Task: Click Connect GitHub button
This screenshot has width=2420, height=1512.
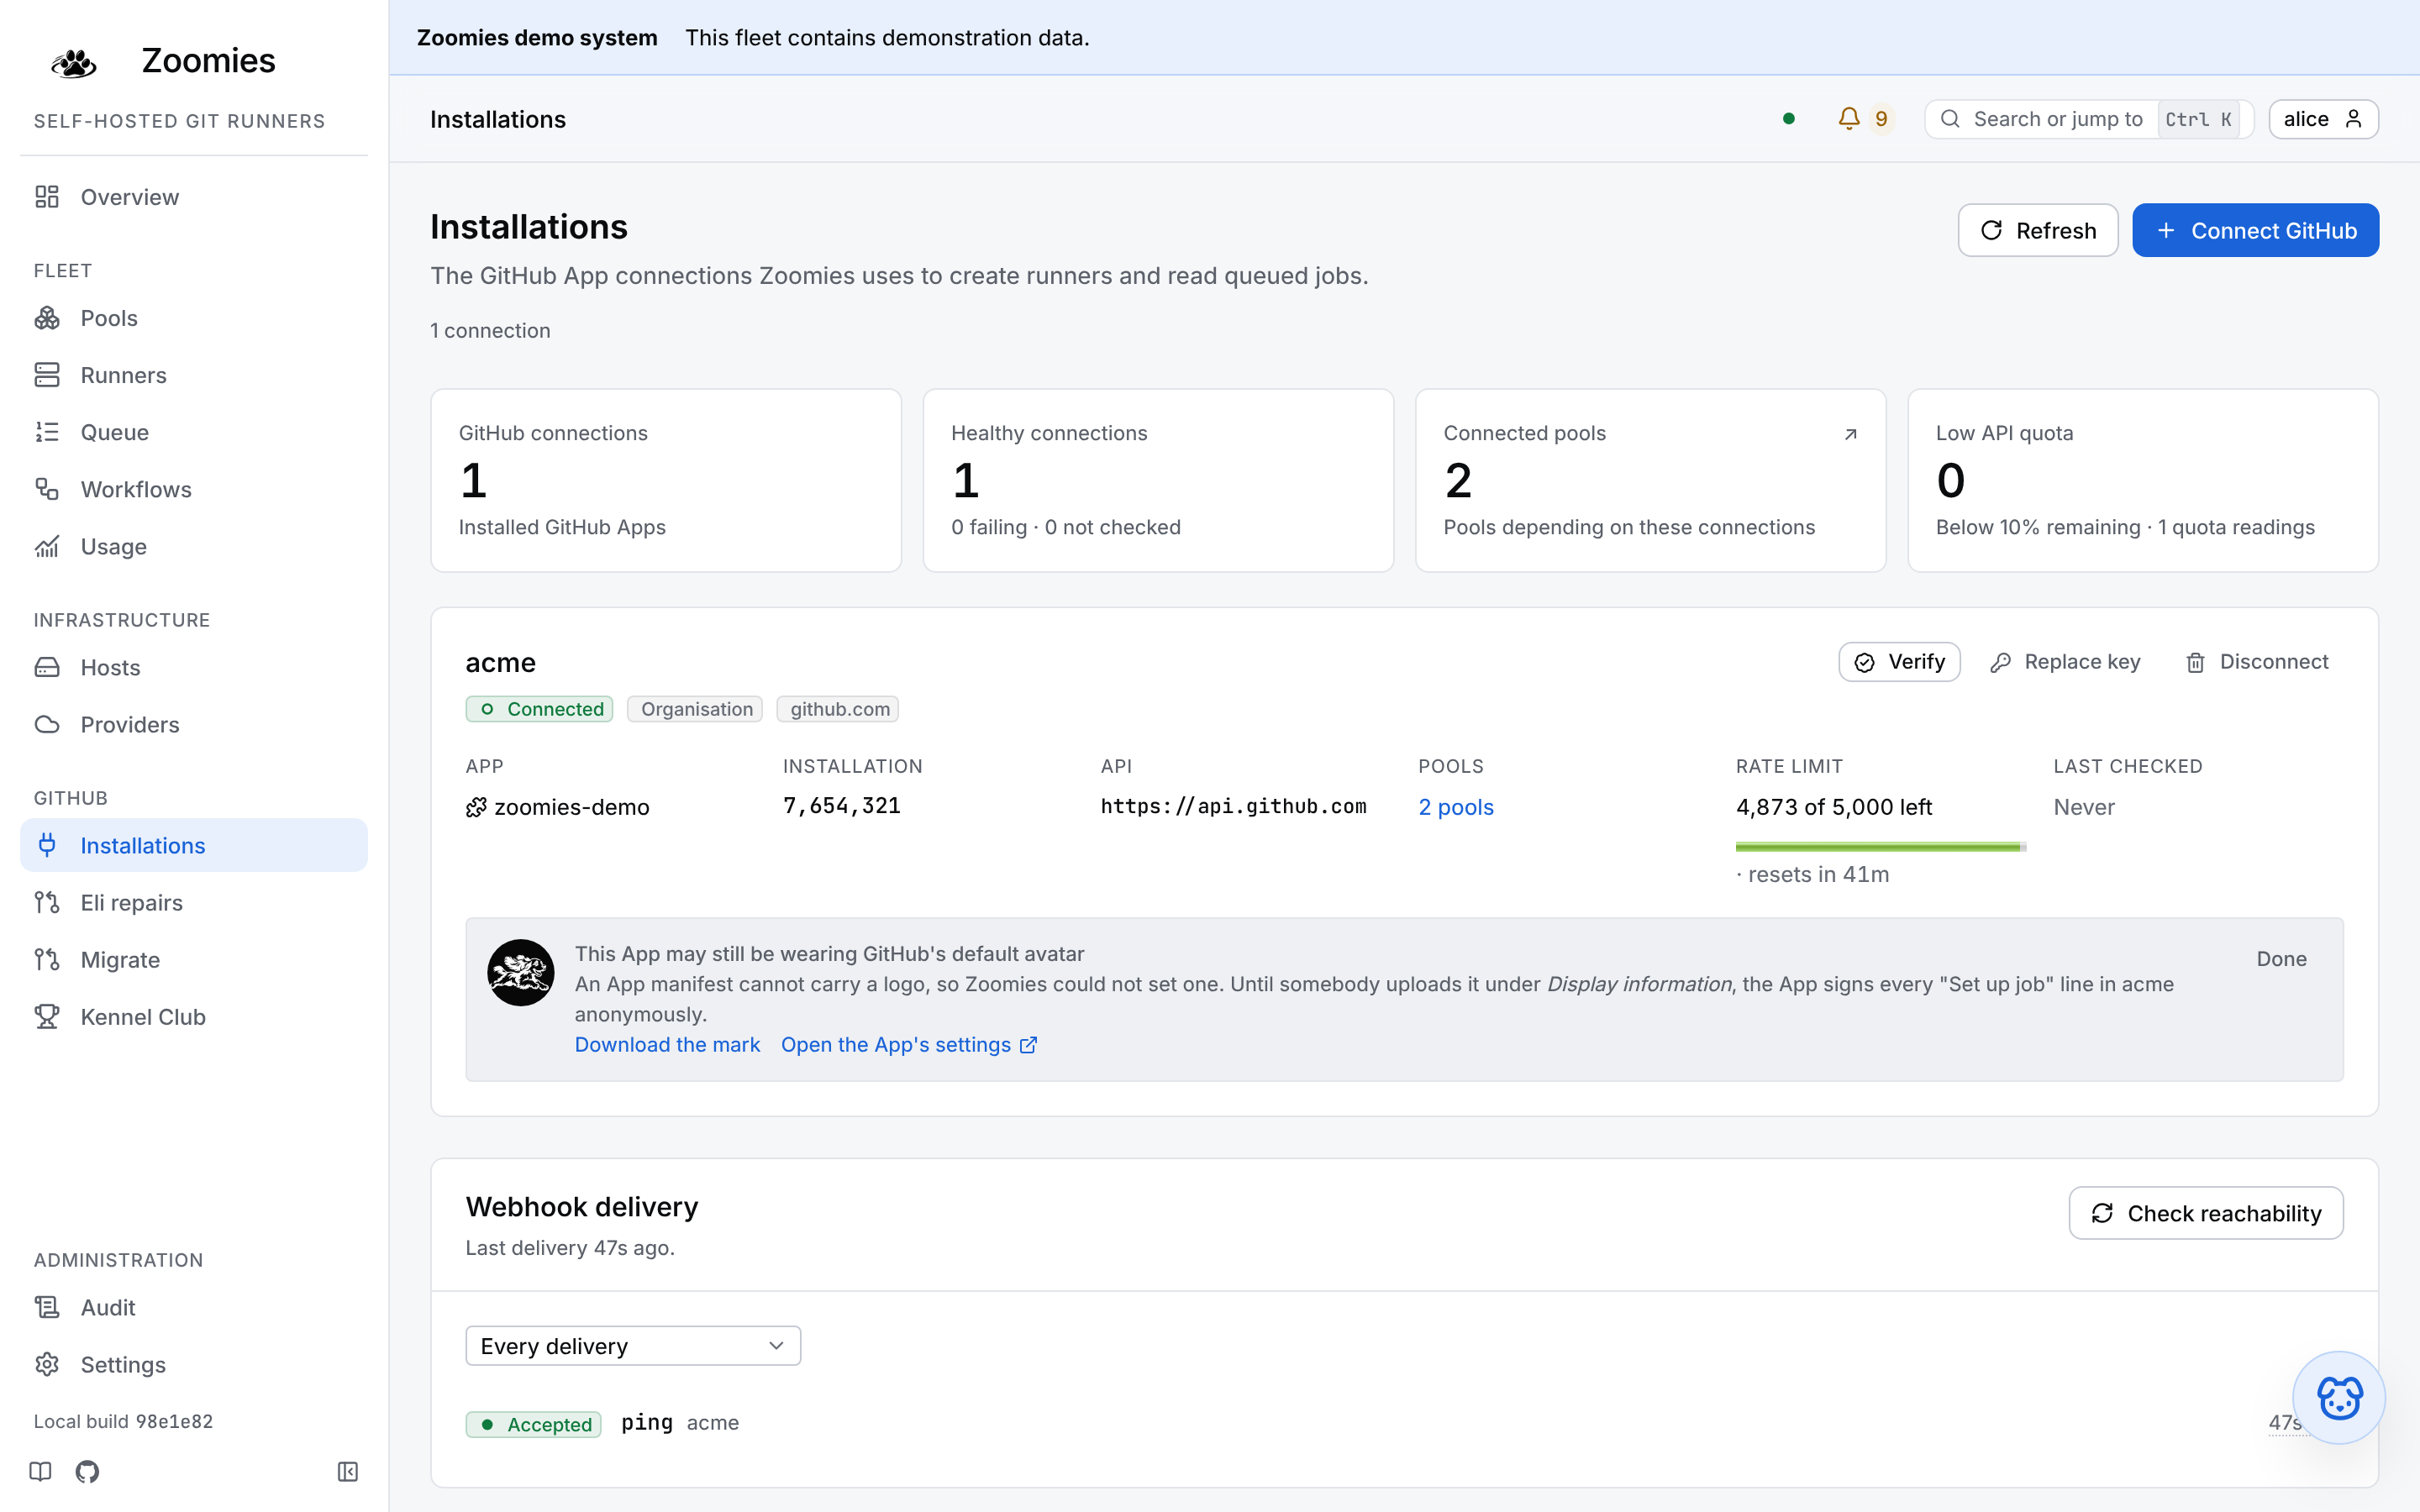Action: [2255, 230]
